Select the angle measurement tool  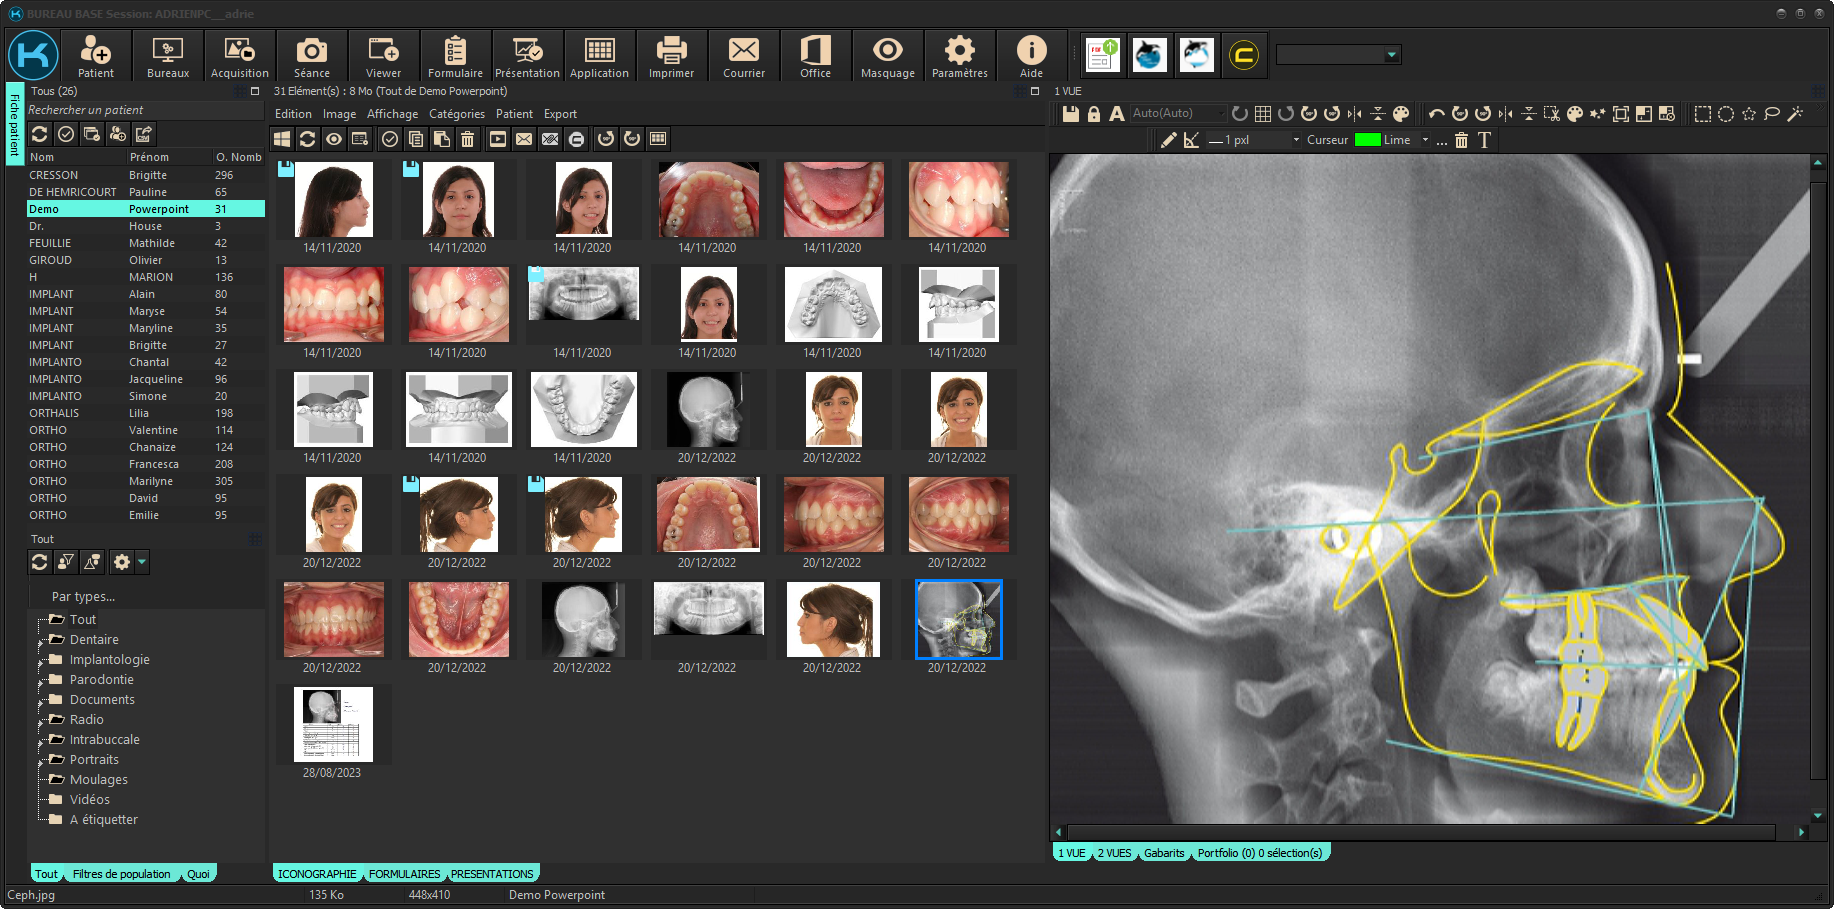pyautogui.click(x=1191, y=140)
